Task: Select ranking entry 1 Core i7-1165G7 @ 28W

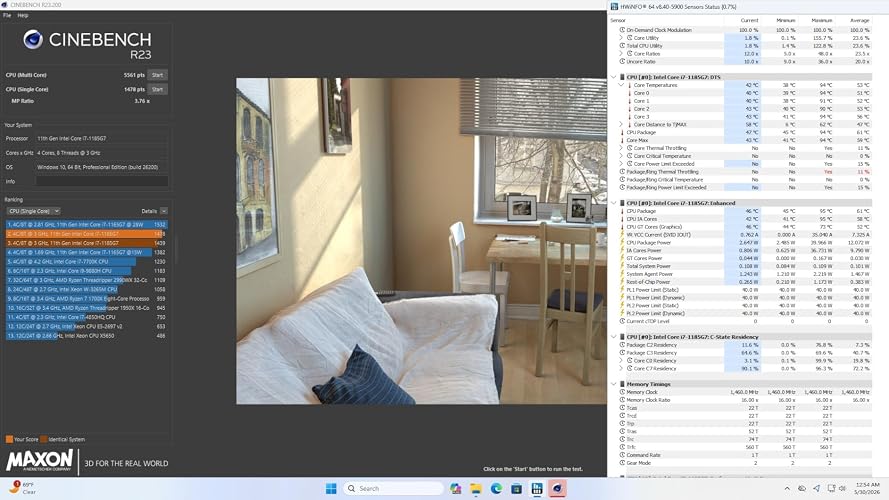Action: [x=87, y=224]
